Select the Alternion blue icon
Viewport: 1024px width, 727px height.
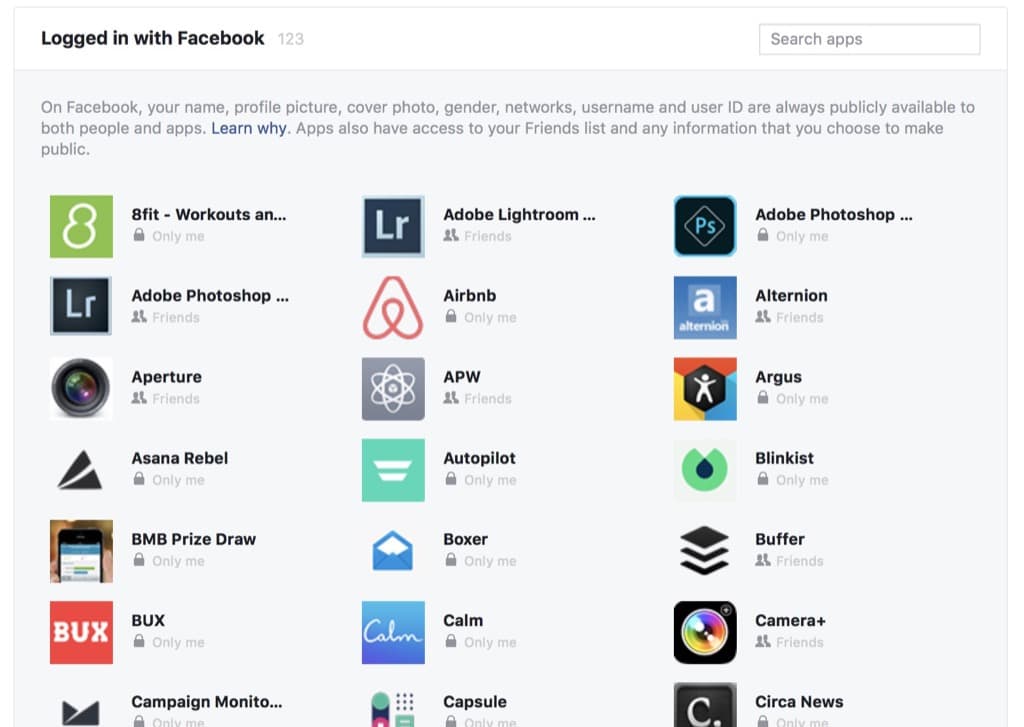tap(705, 308)
